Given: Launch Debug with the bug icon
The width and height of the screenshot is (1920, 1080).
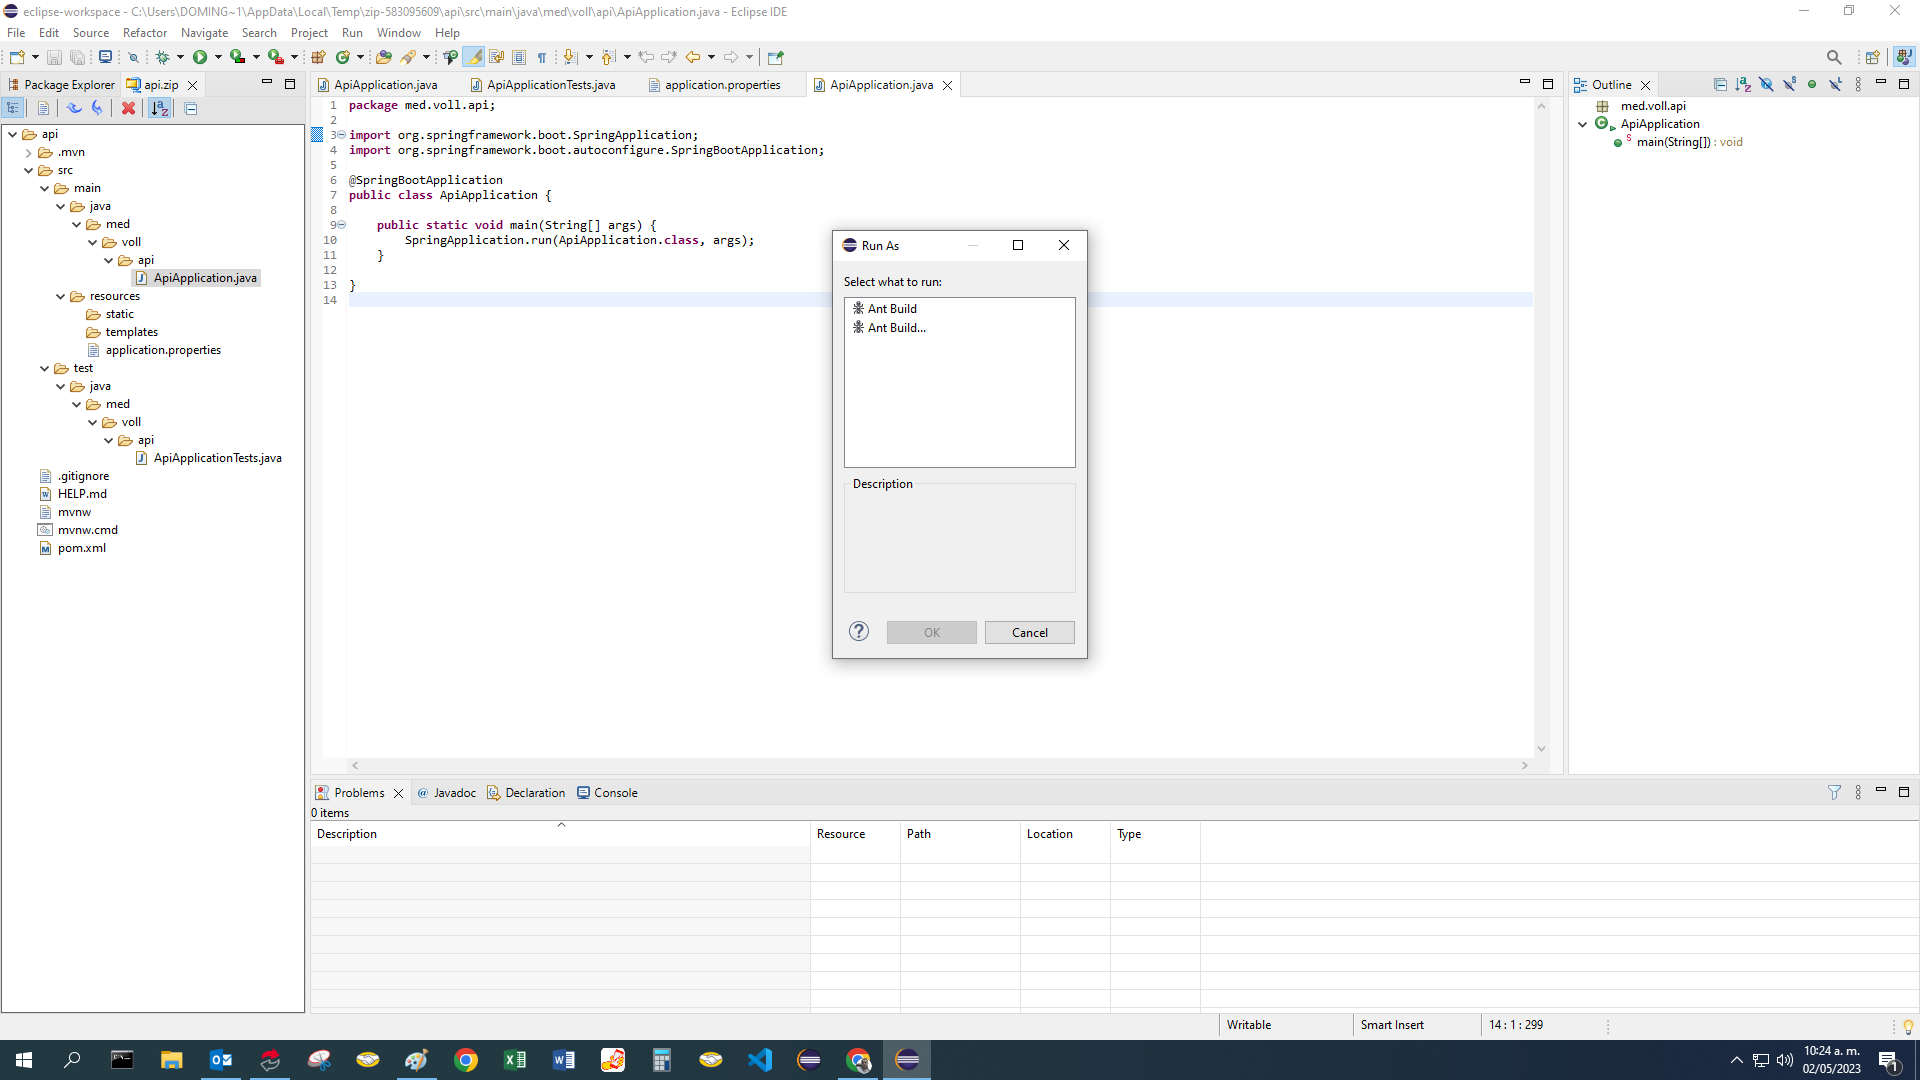Looking at the screenshot, I should pos(162,57).
